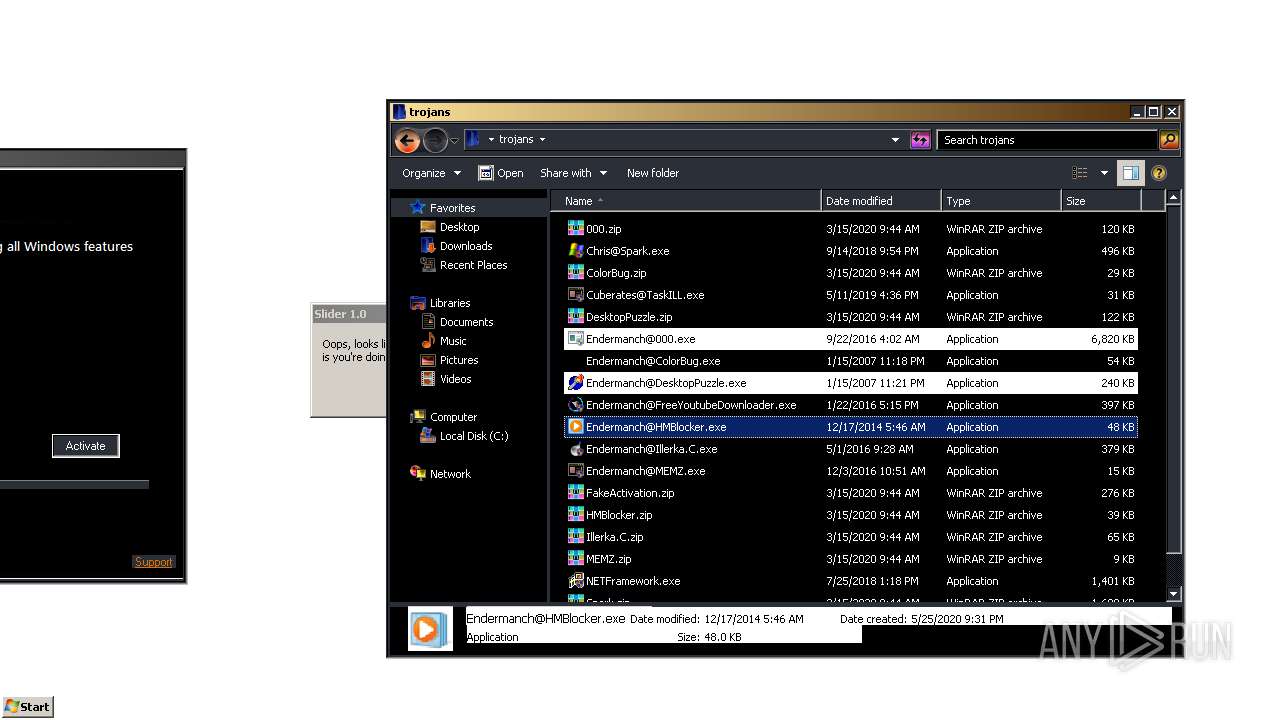This screenshot has height=720, width=1280.
Task: Sort by the Type column header
Action: [1001, 201]
